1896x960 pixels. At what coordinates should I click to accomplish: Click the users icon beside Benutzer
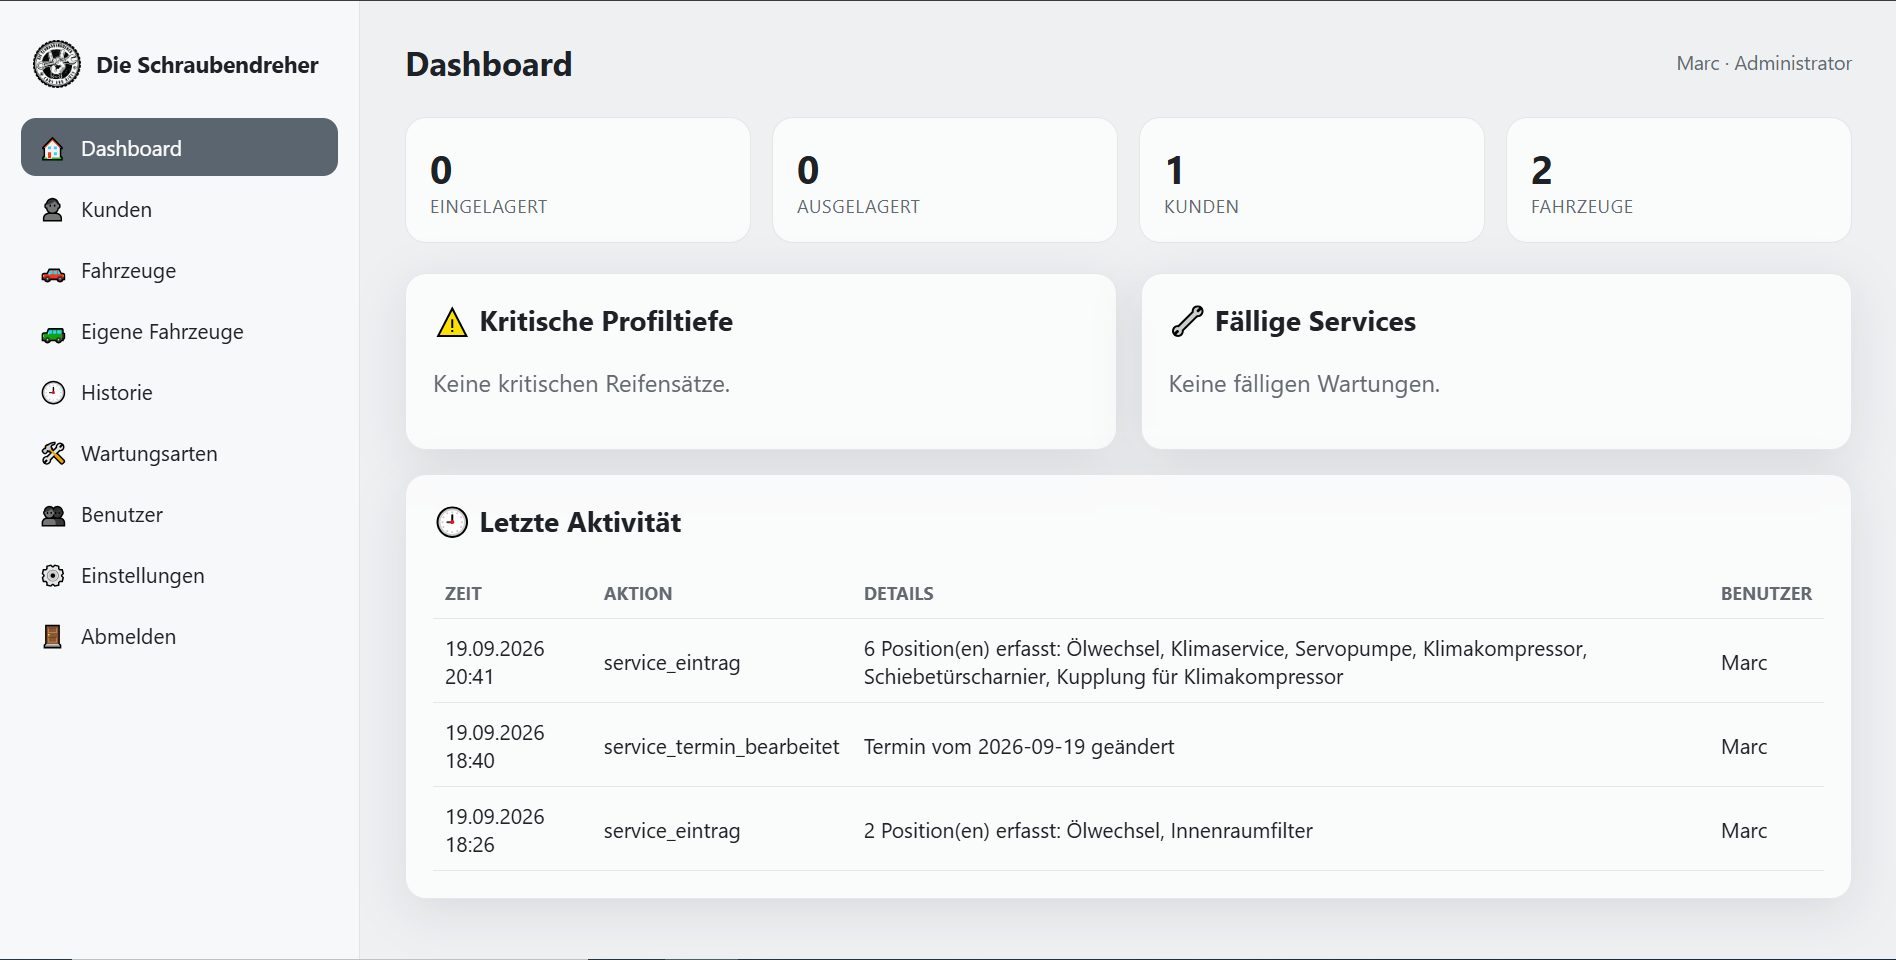[53, 515]
